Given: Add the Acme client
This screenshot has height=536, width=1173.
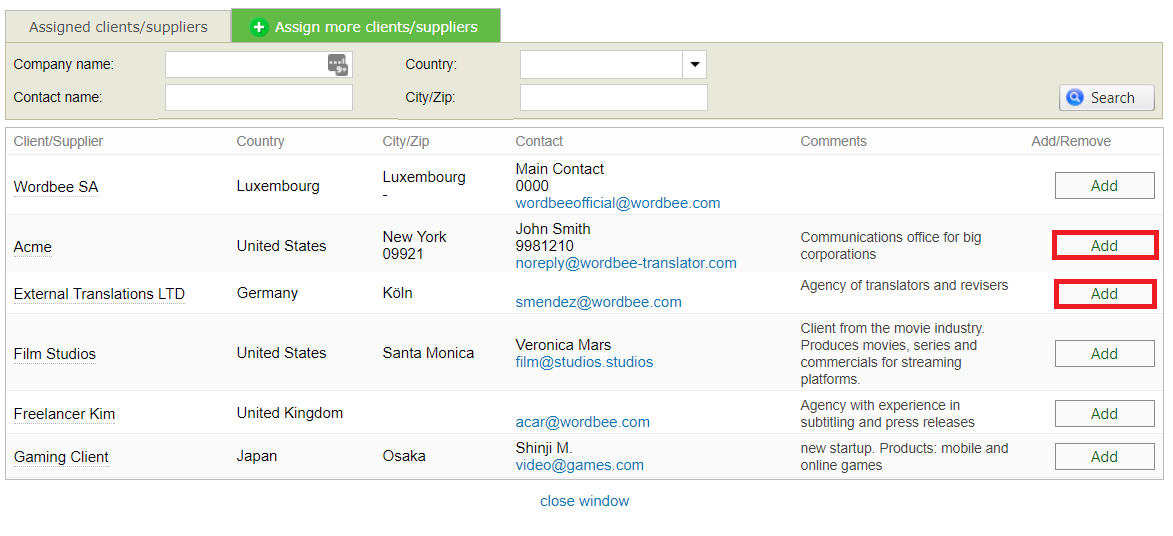Looking at the screenshot, I should (x=1104, y=246).
